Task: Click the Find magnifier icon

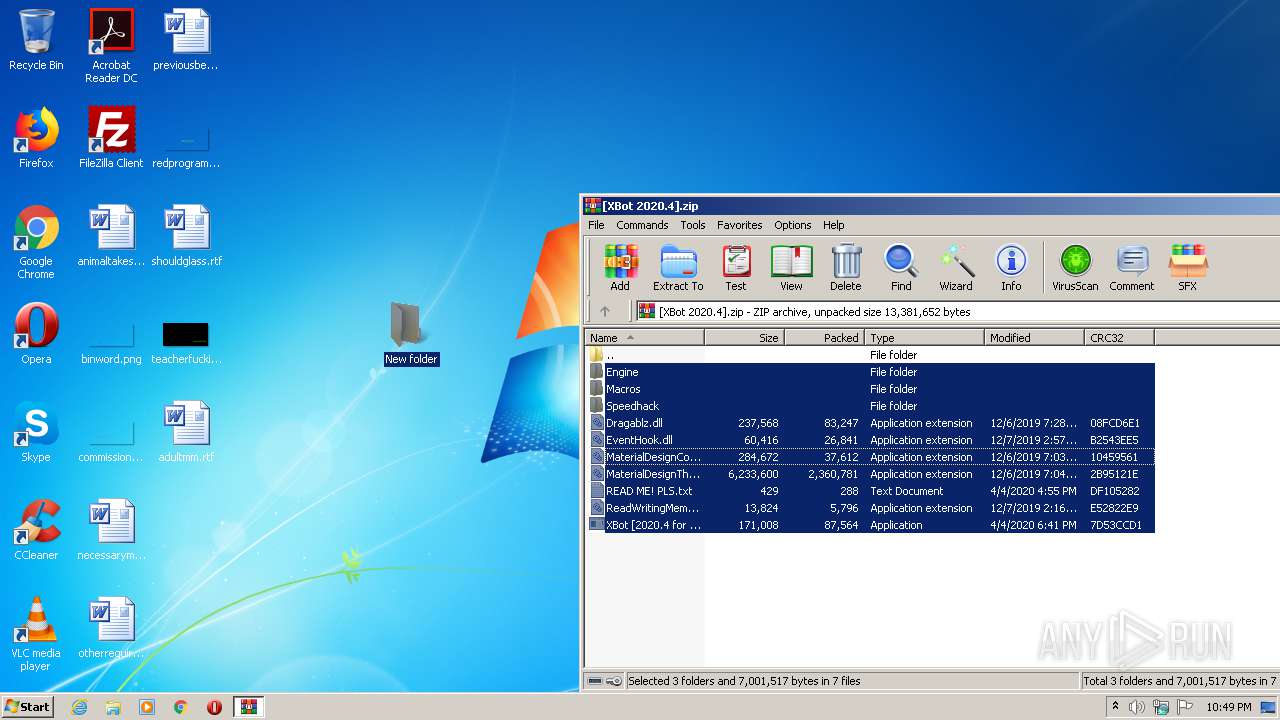Action: point(901,268)
